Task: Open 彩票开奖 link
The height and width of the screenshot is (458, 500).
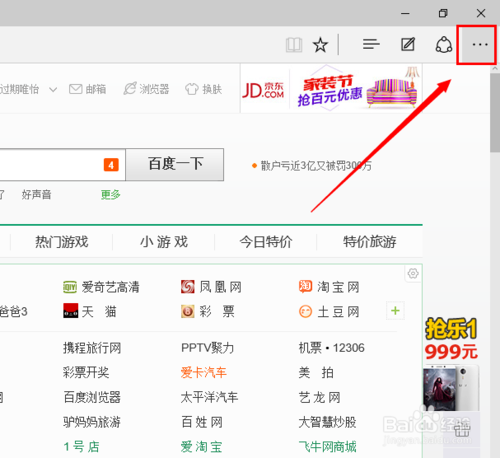Action: coord(86,372)
